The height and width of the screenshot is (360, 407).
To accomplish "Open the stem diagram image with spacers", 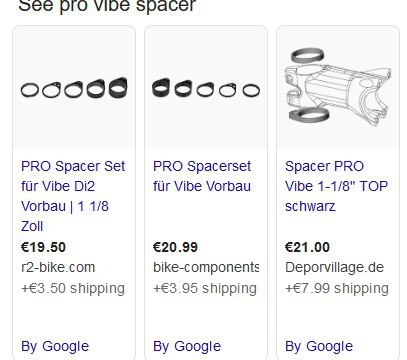I will click(338, 87).
